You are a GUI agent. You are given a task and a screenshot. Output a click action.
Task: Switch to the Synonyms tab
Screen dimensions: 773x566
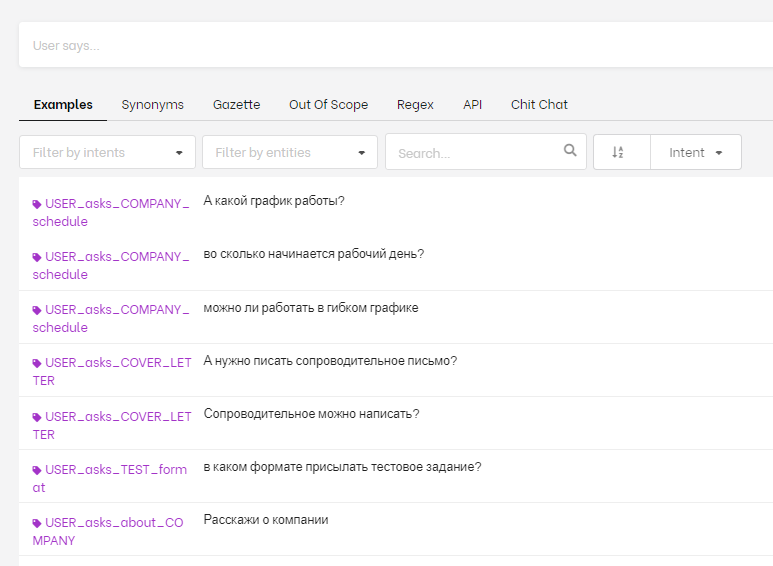coord(153,105)
